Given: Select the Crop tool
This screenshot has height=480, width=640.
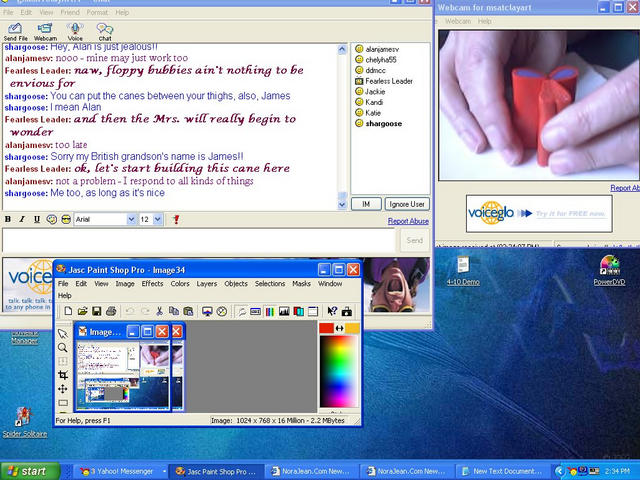Looking at the screenshot, I should tap(62, 375).
